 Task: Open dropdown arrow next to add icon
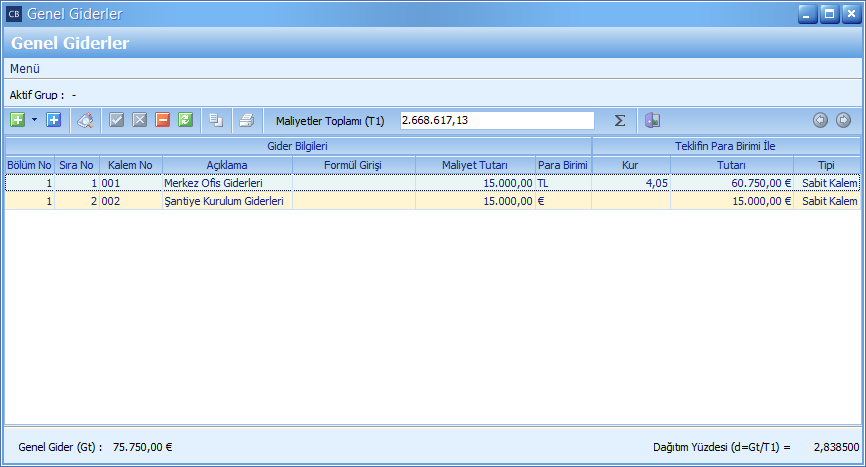point(34,120)
